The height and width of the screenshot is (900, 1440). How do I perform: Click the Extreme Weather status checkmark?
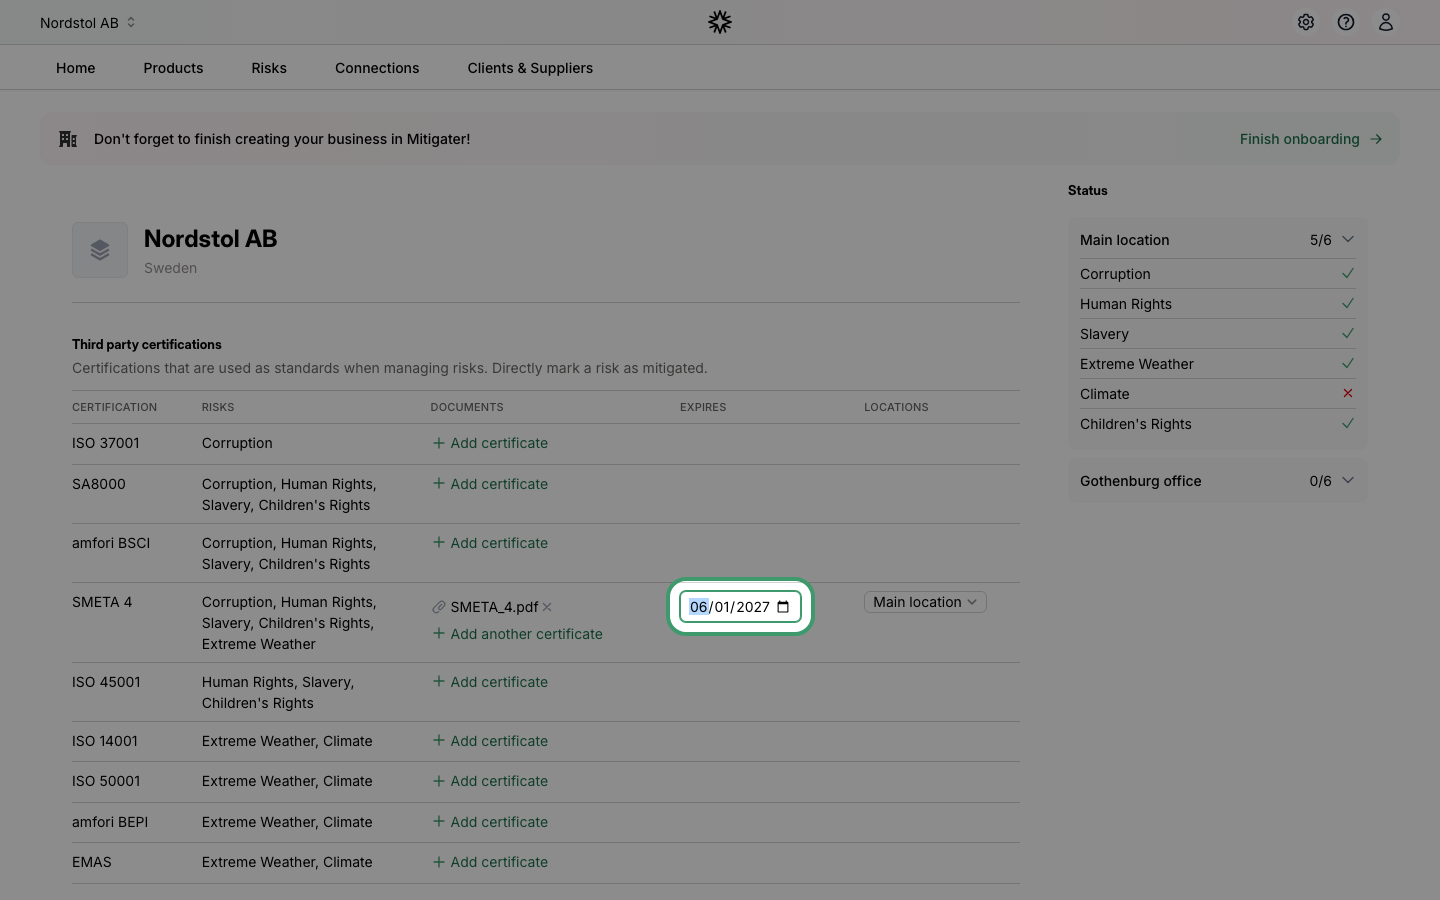pos(1348,363)
